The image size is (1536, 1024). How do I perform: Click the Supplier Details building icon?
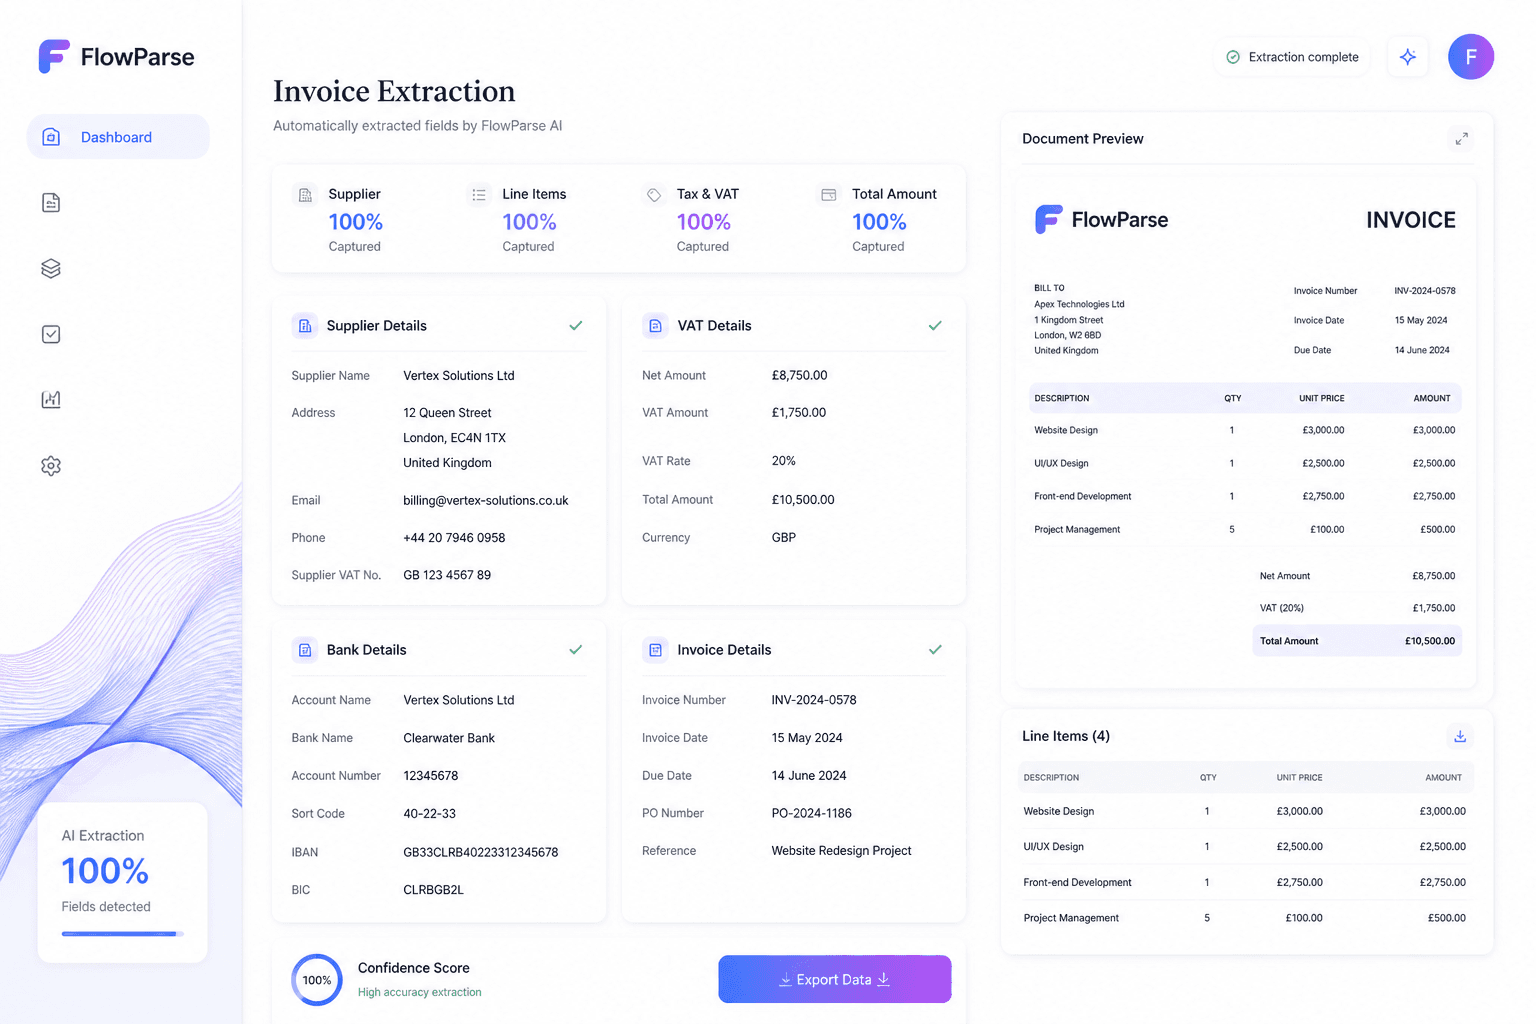305,326
